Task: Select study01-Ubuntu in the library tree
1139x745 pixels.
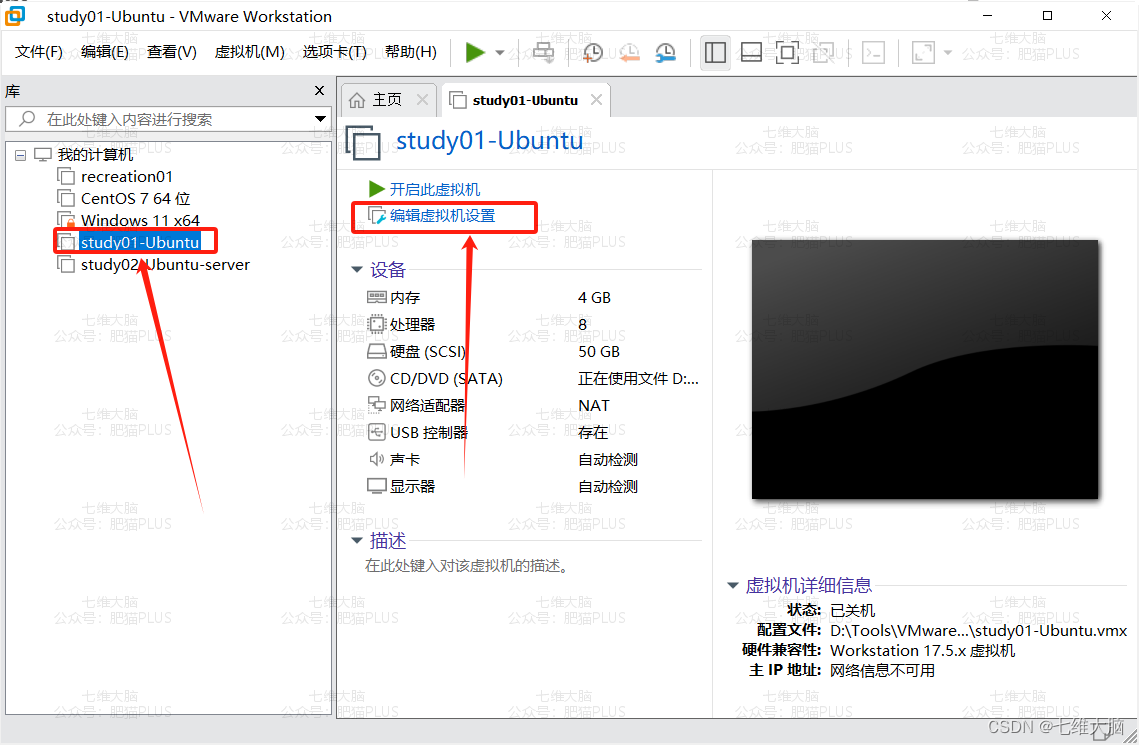Action: (x=139, y=242)
